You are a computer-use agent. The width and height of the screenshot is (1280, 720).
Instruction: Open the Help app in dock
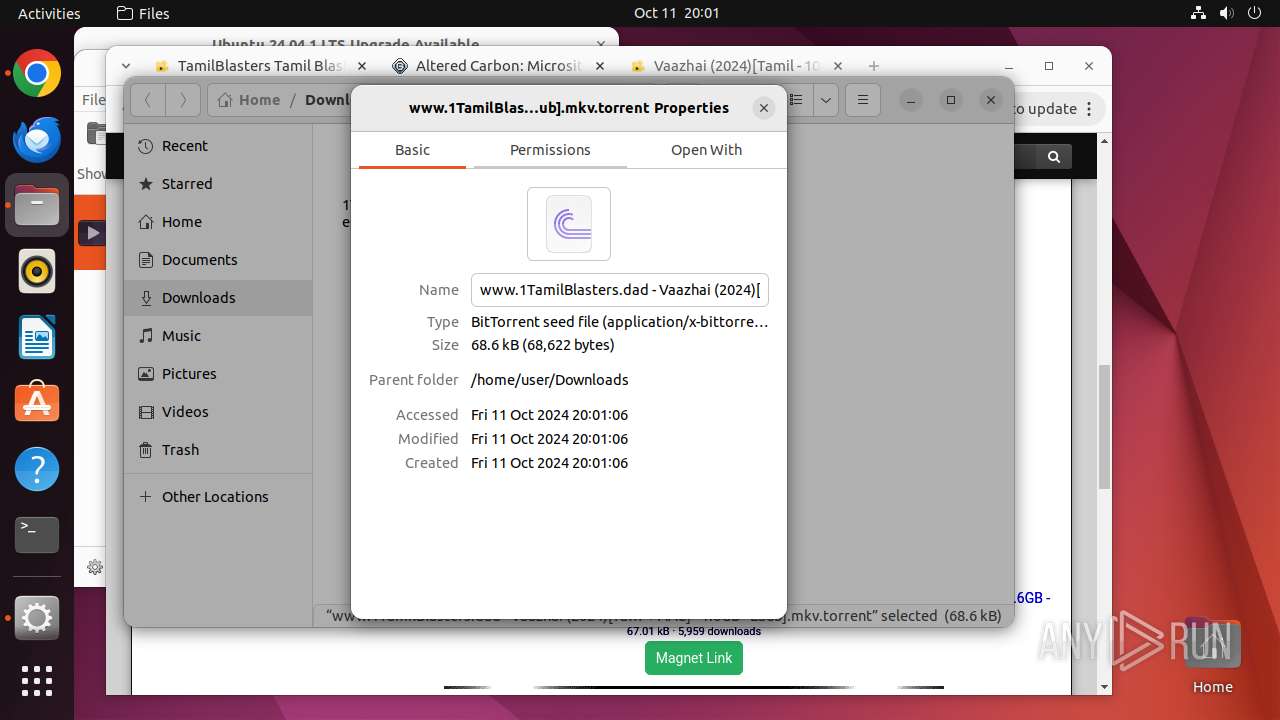[37, 469]
